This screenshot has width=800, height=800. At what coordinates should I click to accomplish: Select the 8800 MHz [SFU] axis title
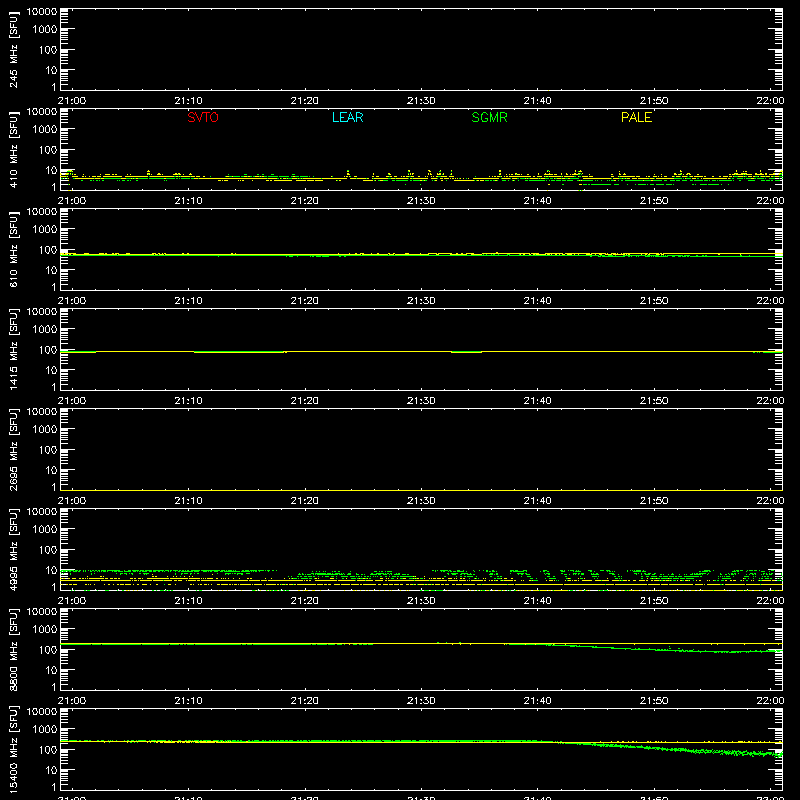pyautogui.click(x=13, y=649)
